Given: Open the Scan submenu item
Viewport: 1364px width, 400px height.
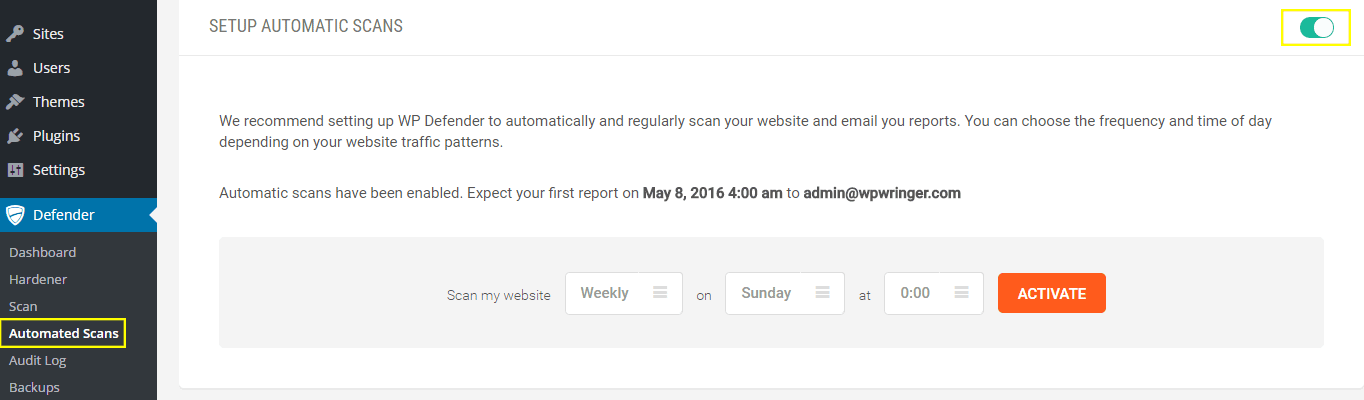Looking at the screenshot, I should tap(23, 306).
